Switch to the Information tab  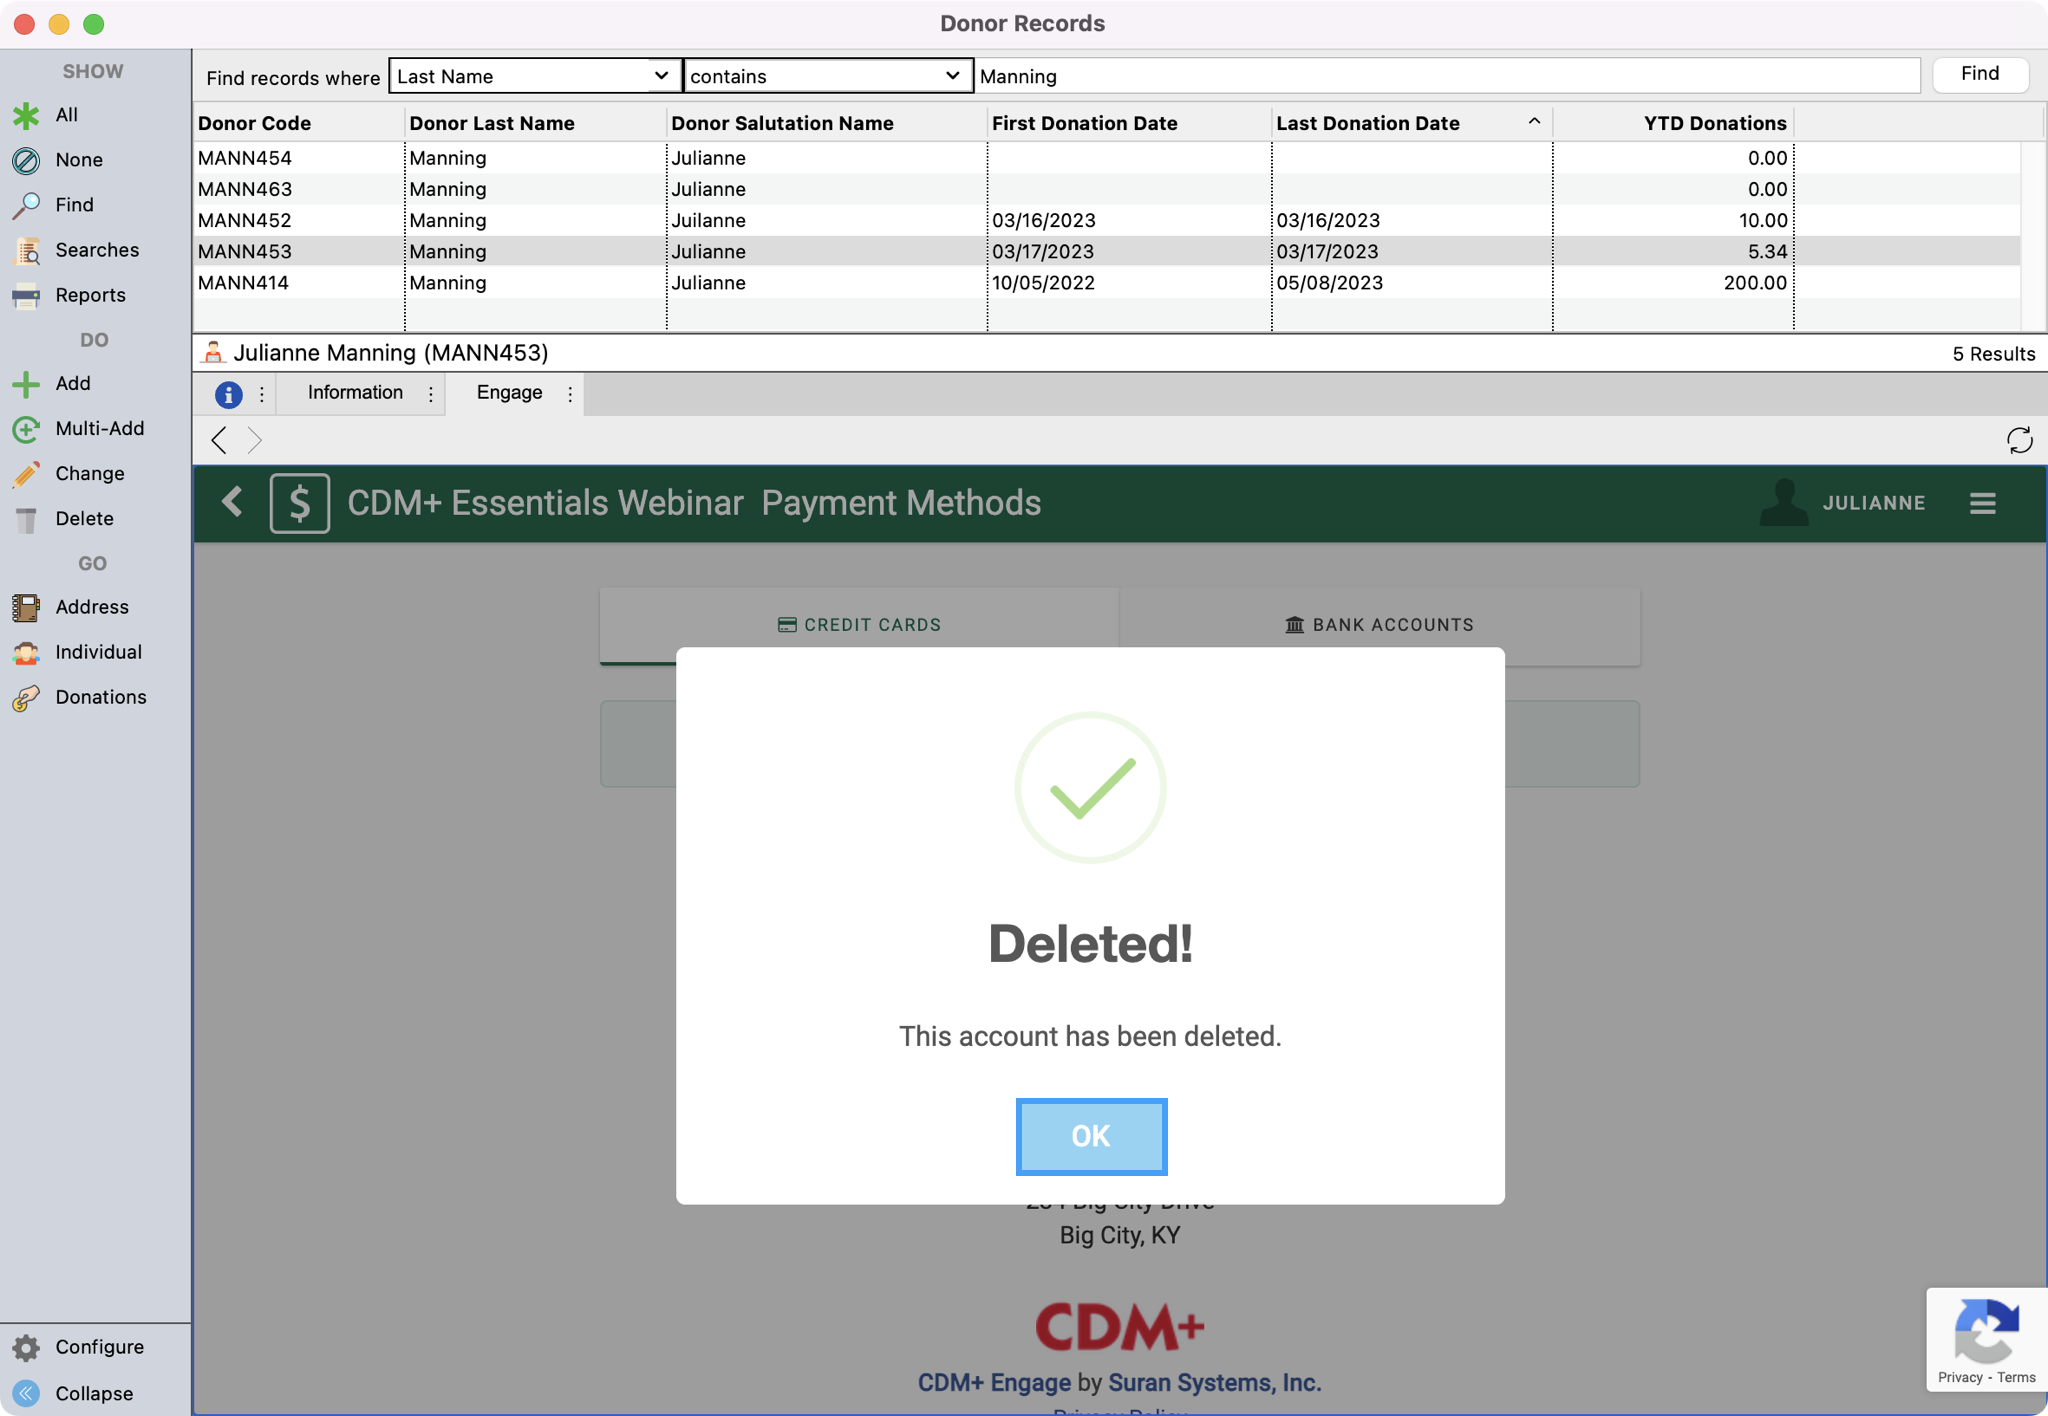pos(355,393)
